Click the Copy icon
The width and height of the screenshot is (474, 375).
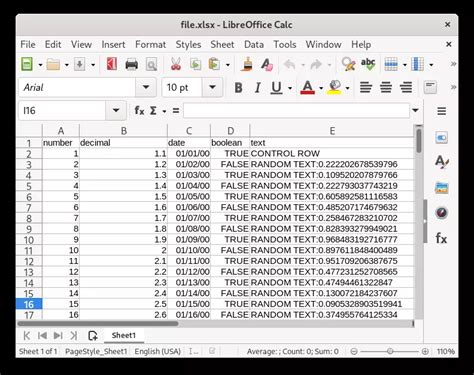pos(195,64)
